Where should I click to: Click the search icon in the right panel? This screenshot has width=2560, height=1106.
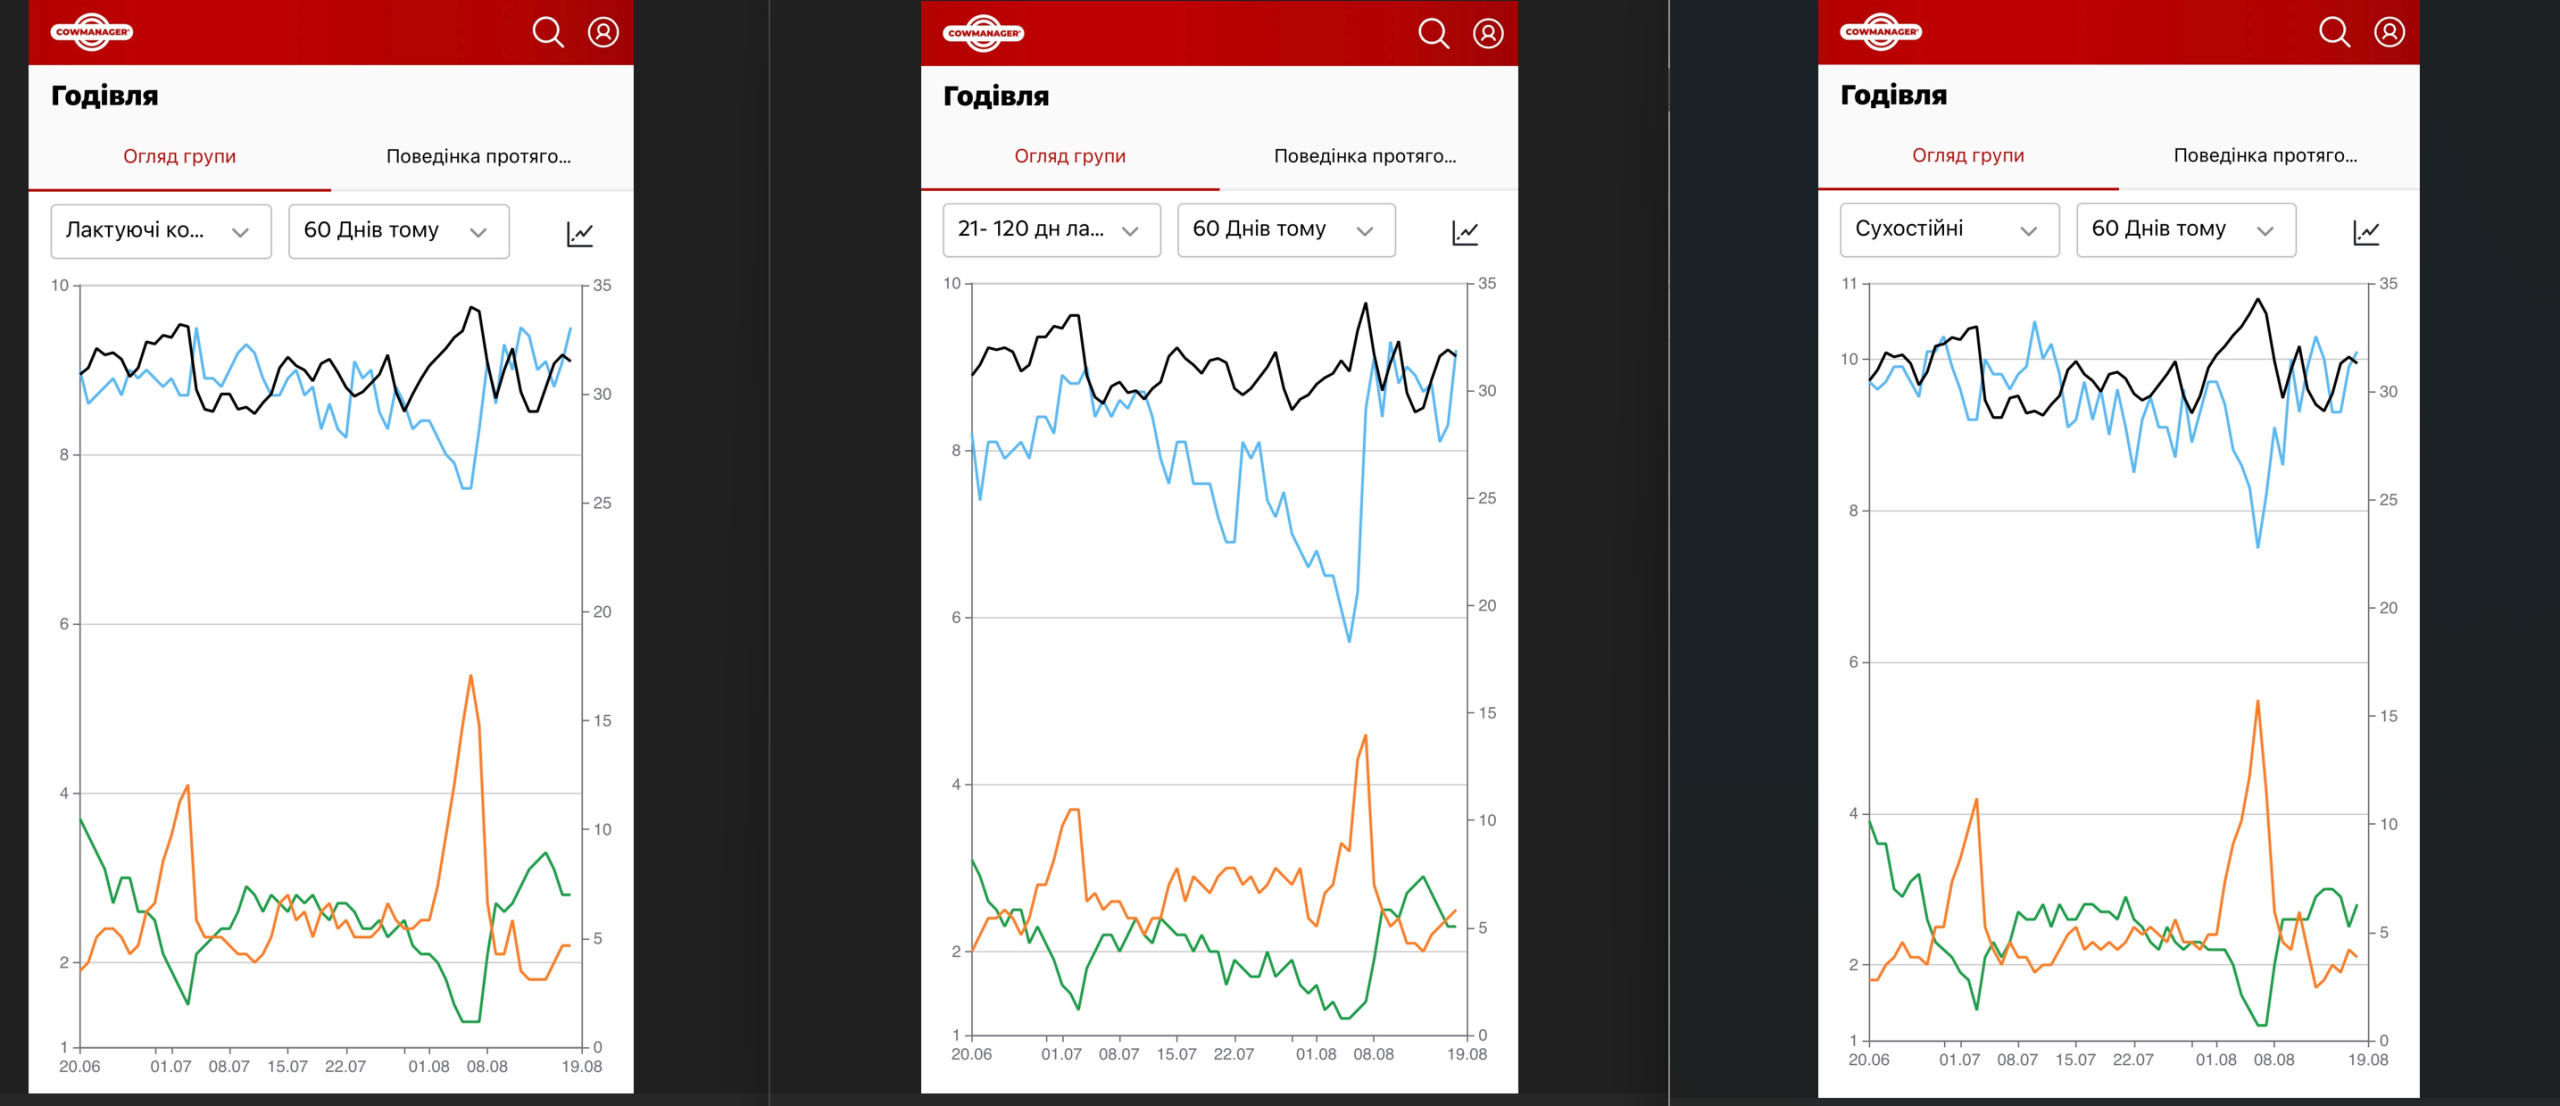click(2335, 32)
